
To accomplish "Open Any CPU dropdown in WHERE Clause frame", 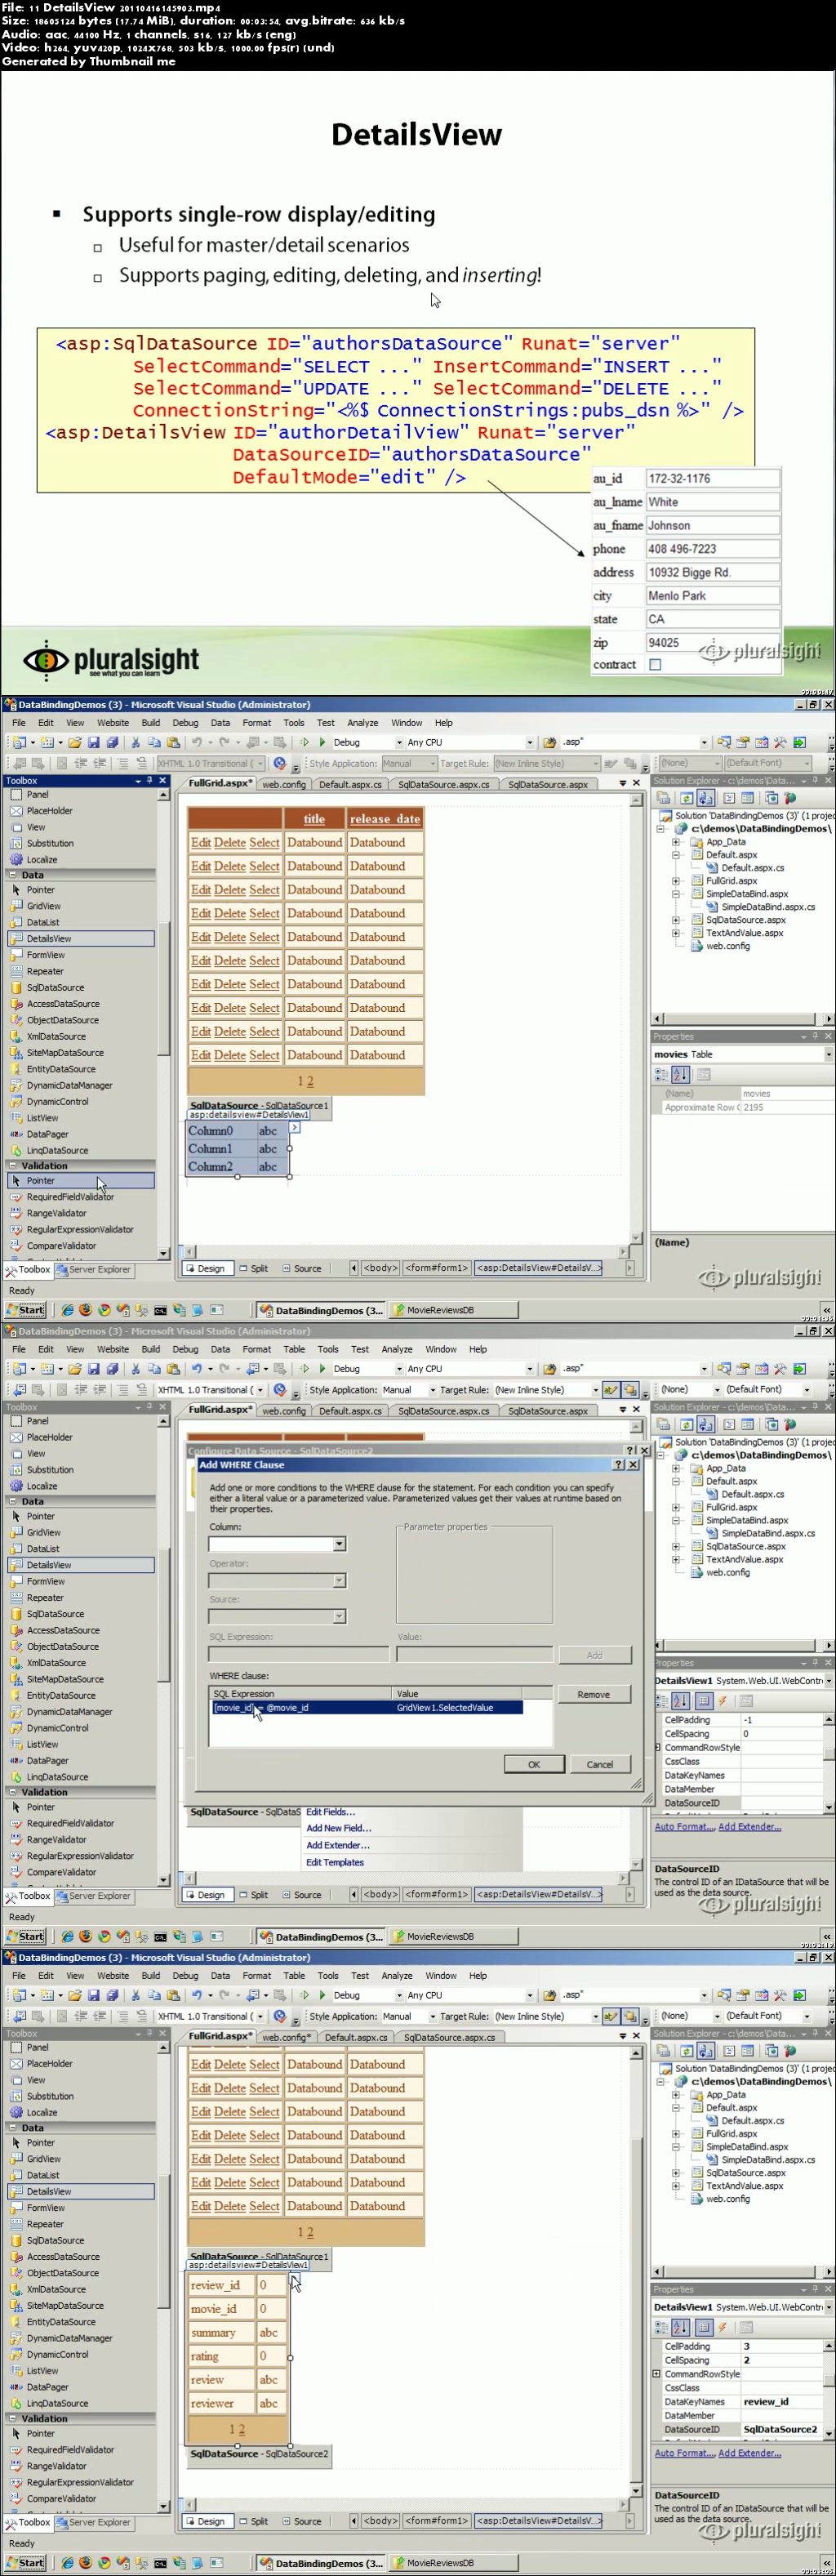I will [529, 1368].
